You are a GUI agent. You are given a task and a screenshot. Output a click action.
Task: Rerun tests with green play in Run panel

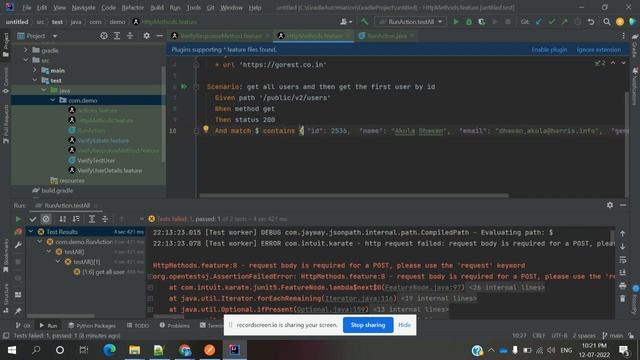pos(18,219)
